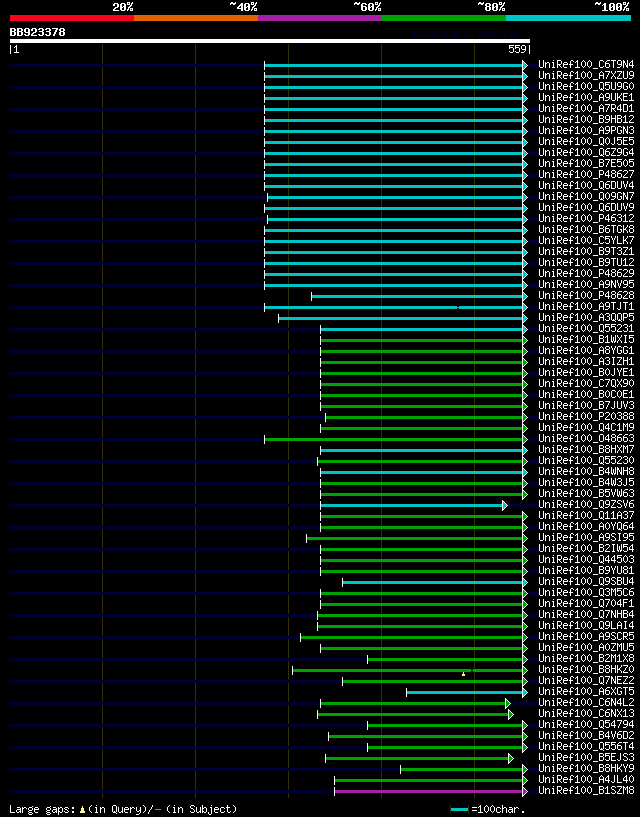This screenshot has height=817, width=640.
Task: Click the query end position 559
Action: pyautogui.click(x=518, y=49)
